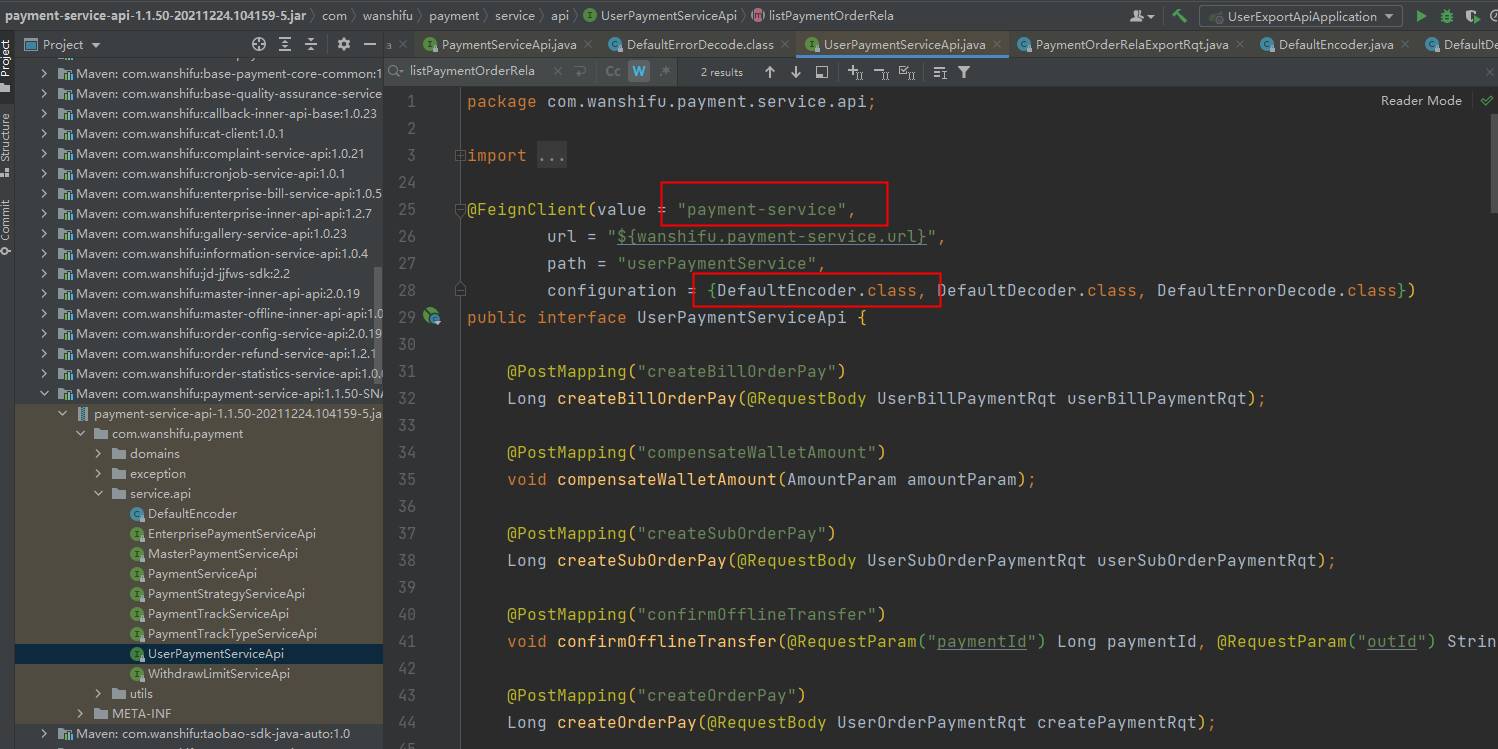
Task: Expand Maven: com.wanshifu:cat-client:1.0.1
Action: 44,134
